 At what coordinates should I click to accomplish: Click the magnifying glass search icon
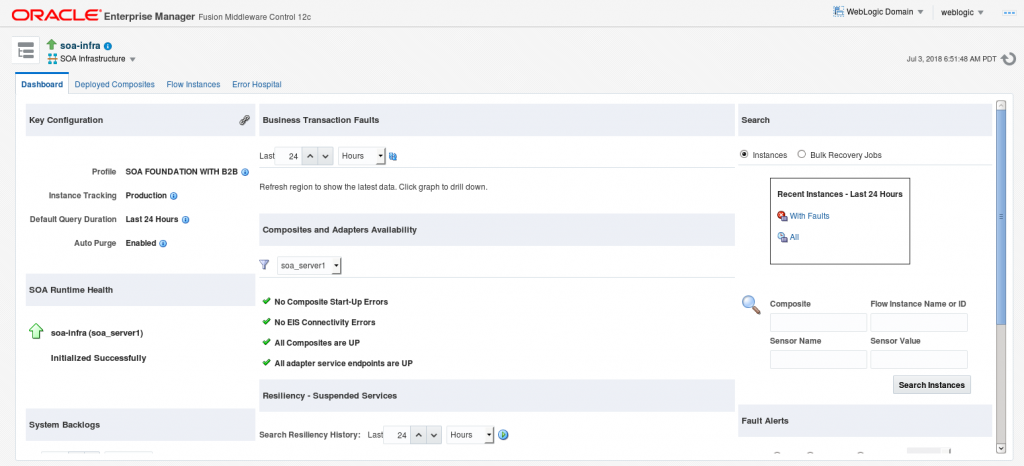click(x=752, y=305)
